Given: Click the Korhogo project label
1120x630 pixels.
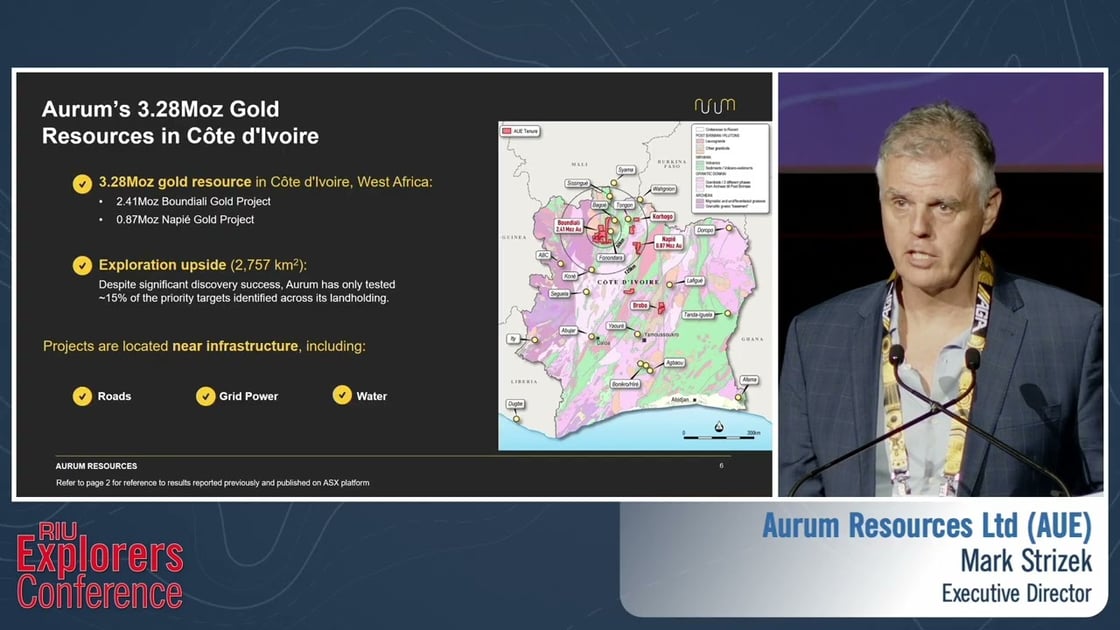Looking at the screenshot, I should tap(663, 215).
